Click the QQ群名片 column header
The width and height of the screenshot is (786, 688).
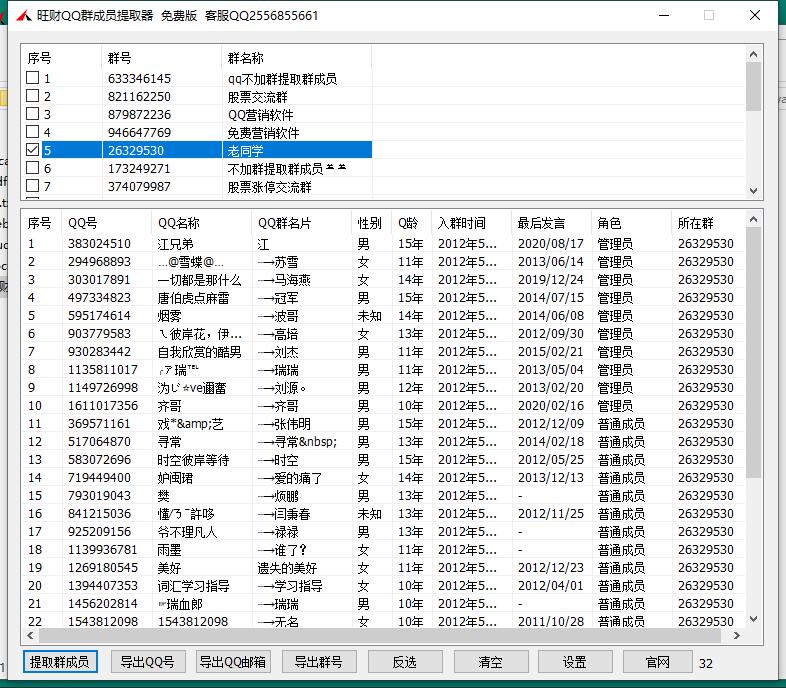coord(302,223)
